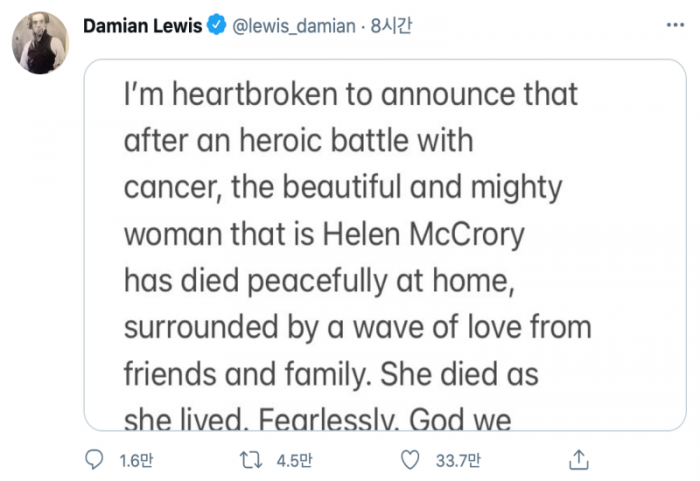
Task: Open the three-dot more options menu
Action: pos(675,25)
